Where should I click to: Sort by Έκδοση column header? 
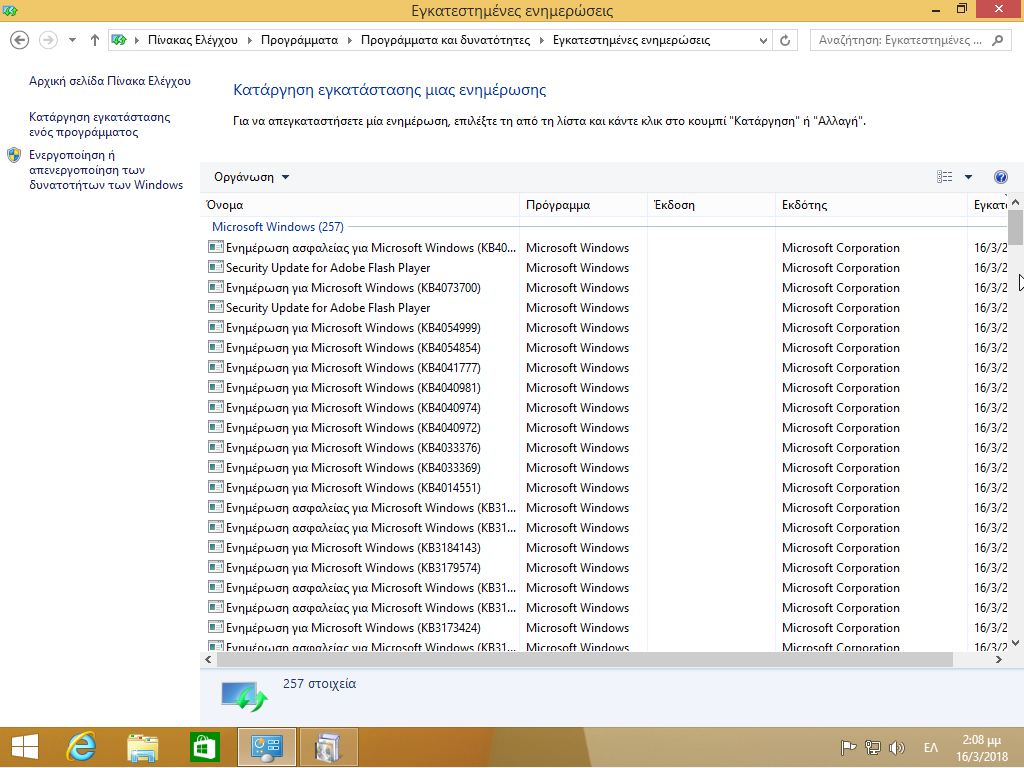coord(711,205)
